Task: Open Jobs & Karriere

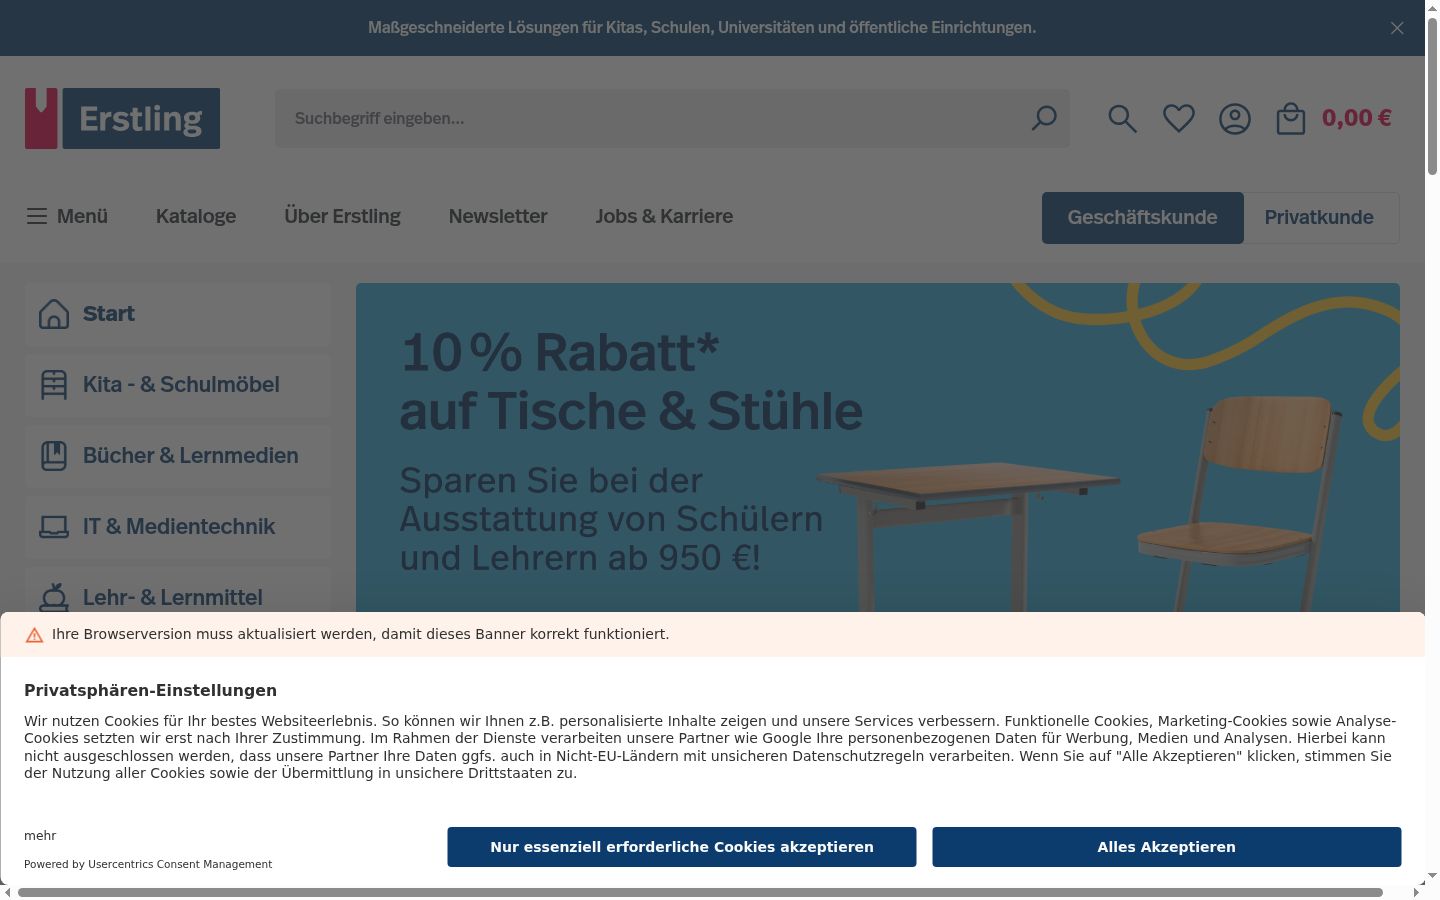Action: (664, 216)
